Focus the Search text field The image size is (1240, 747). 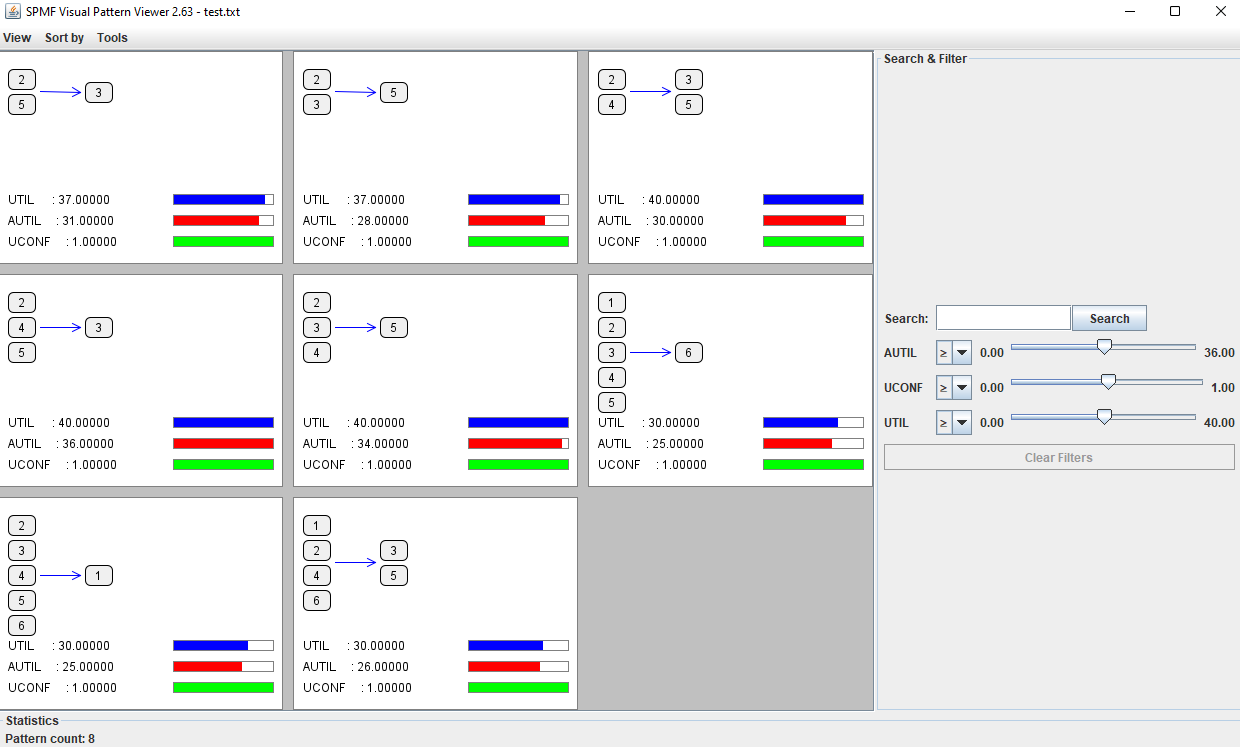click(1002, 318)
